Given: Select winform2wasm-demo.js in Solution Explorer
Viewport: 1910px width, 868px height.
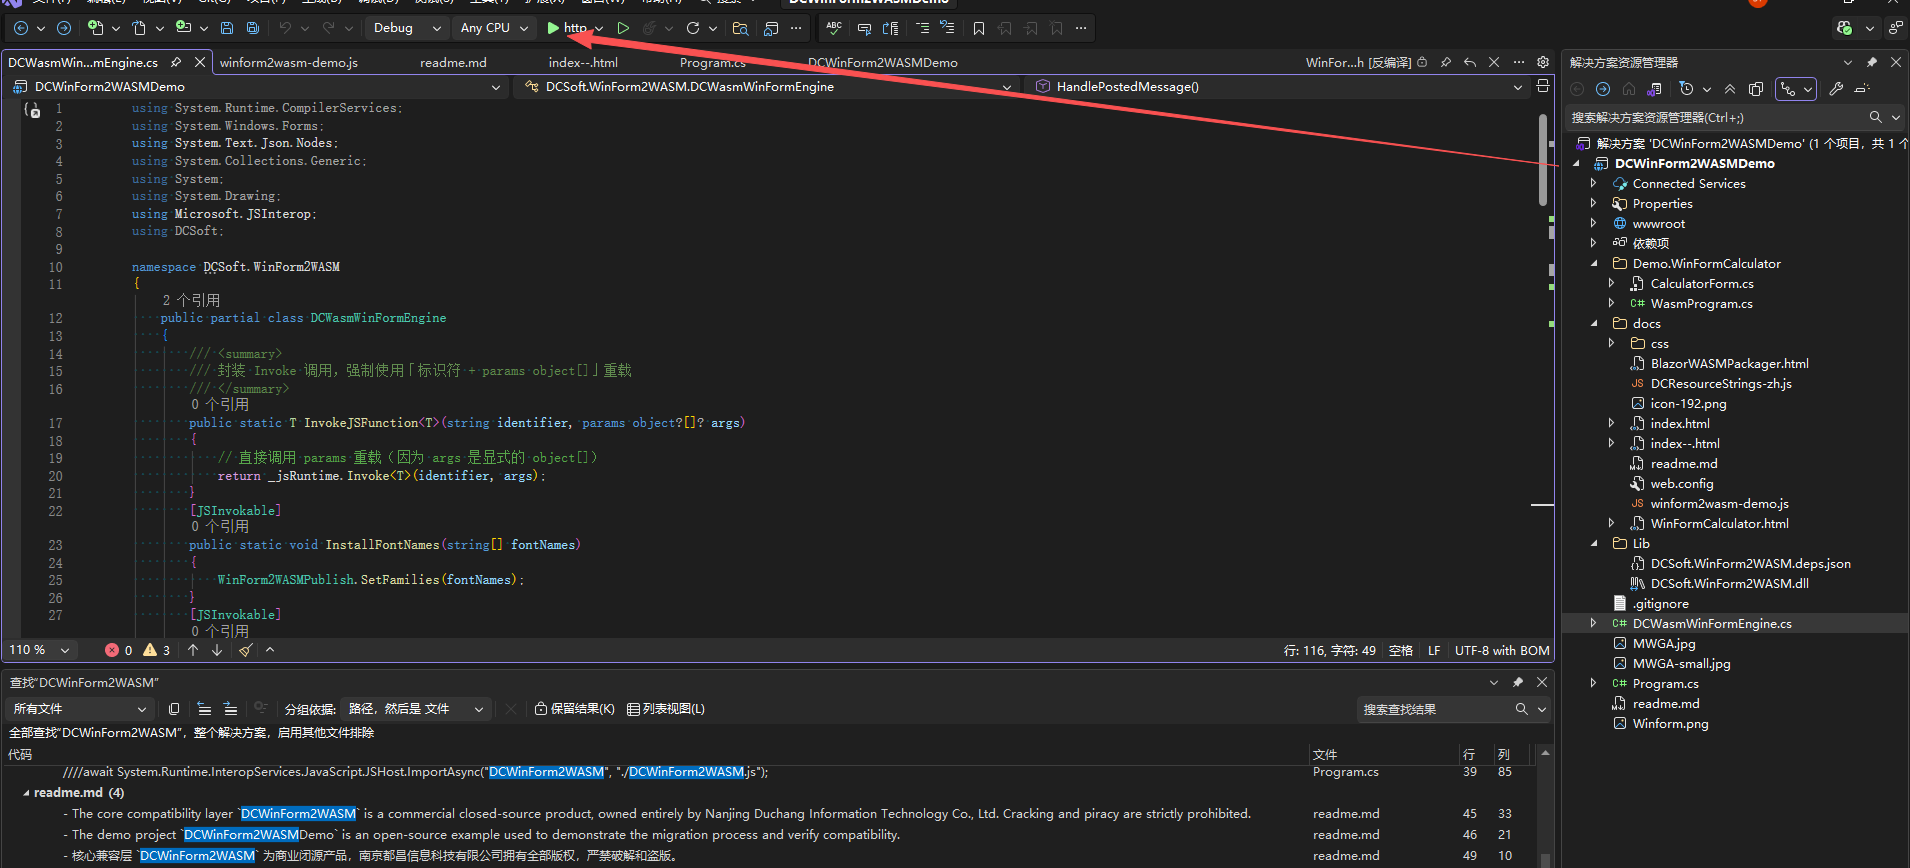Looking at the screenshot, I should pyautogui.click(x=1719, y=504).
